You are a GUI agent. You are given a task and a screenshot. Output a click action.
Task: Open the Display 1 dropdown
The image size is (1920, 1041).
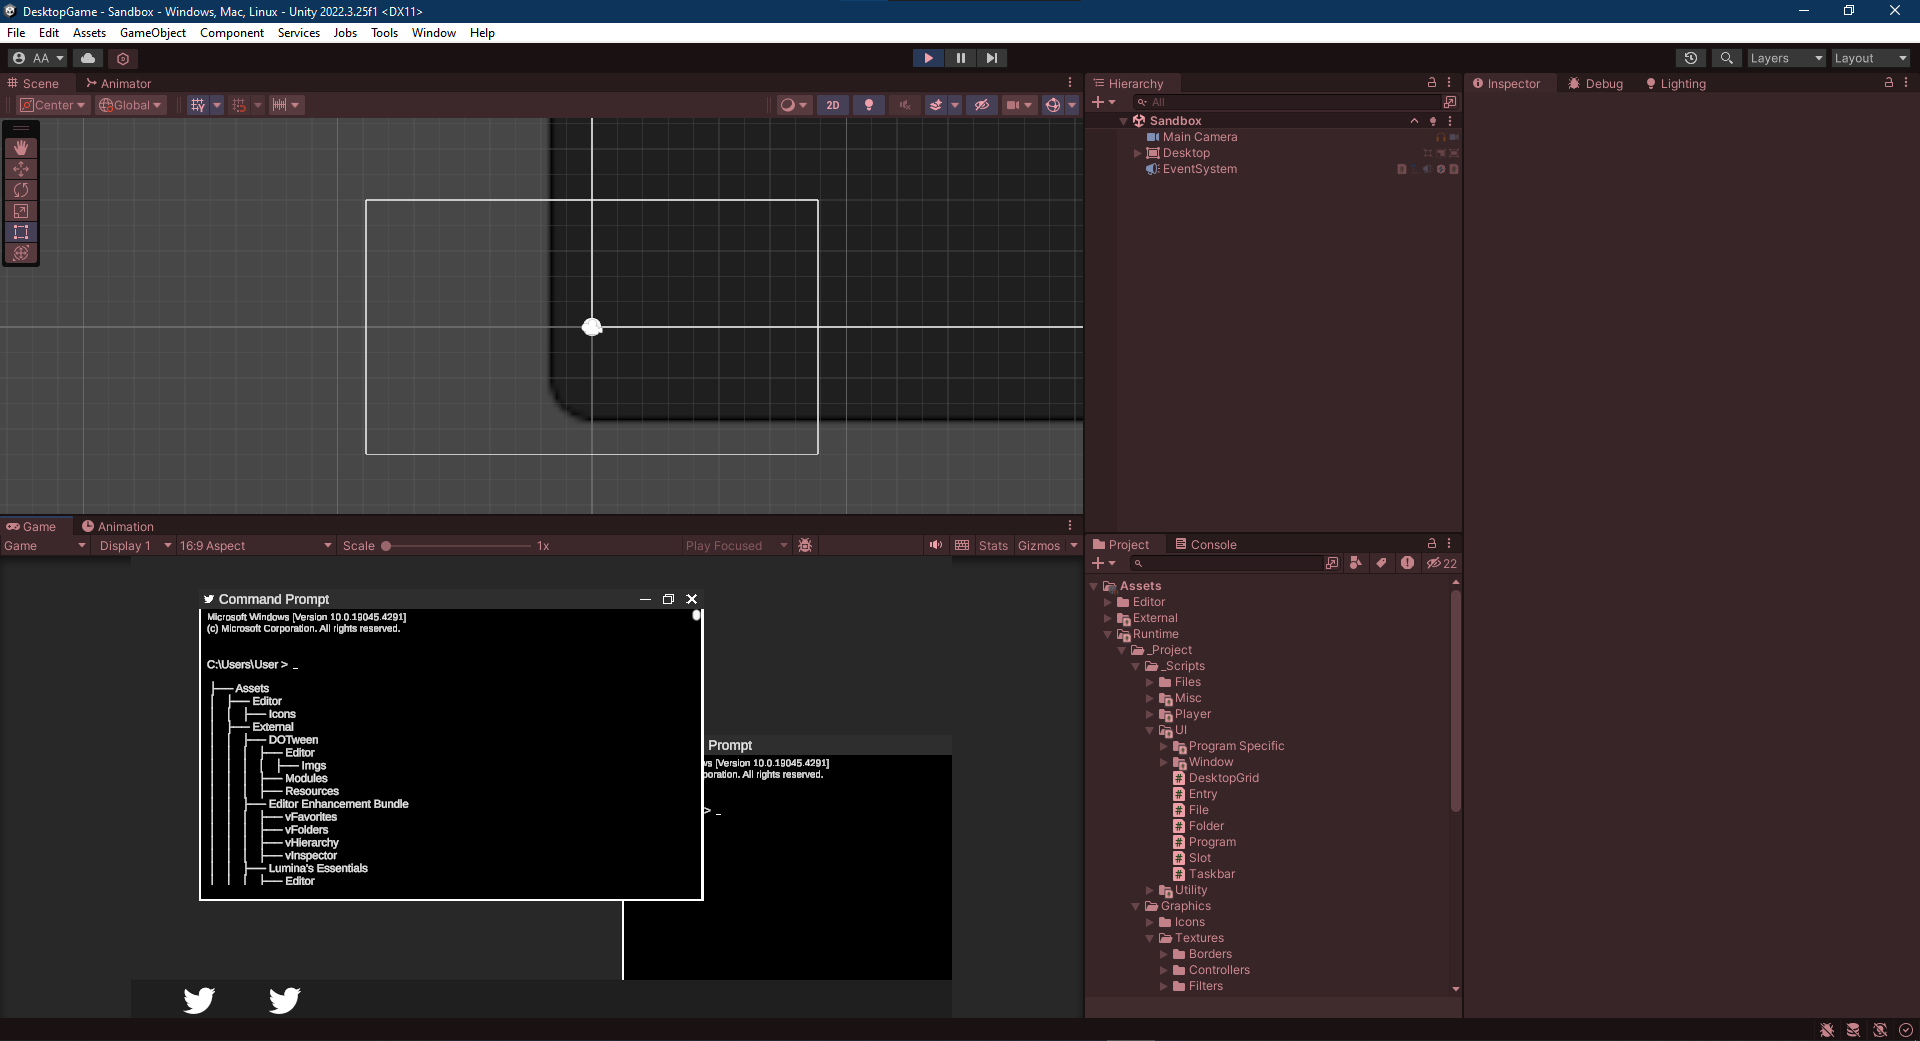(134, 545)
